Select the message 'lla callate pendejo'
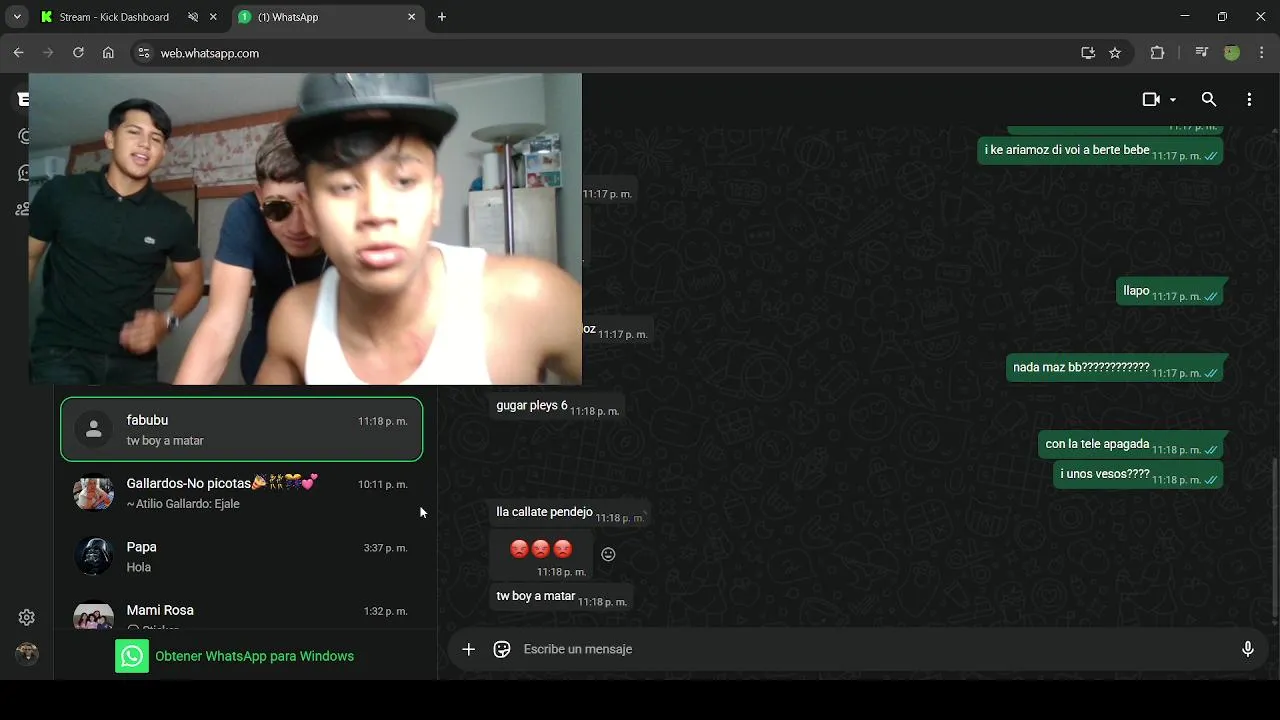The image size is (1280, 720). click(x=569, y=513)
